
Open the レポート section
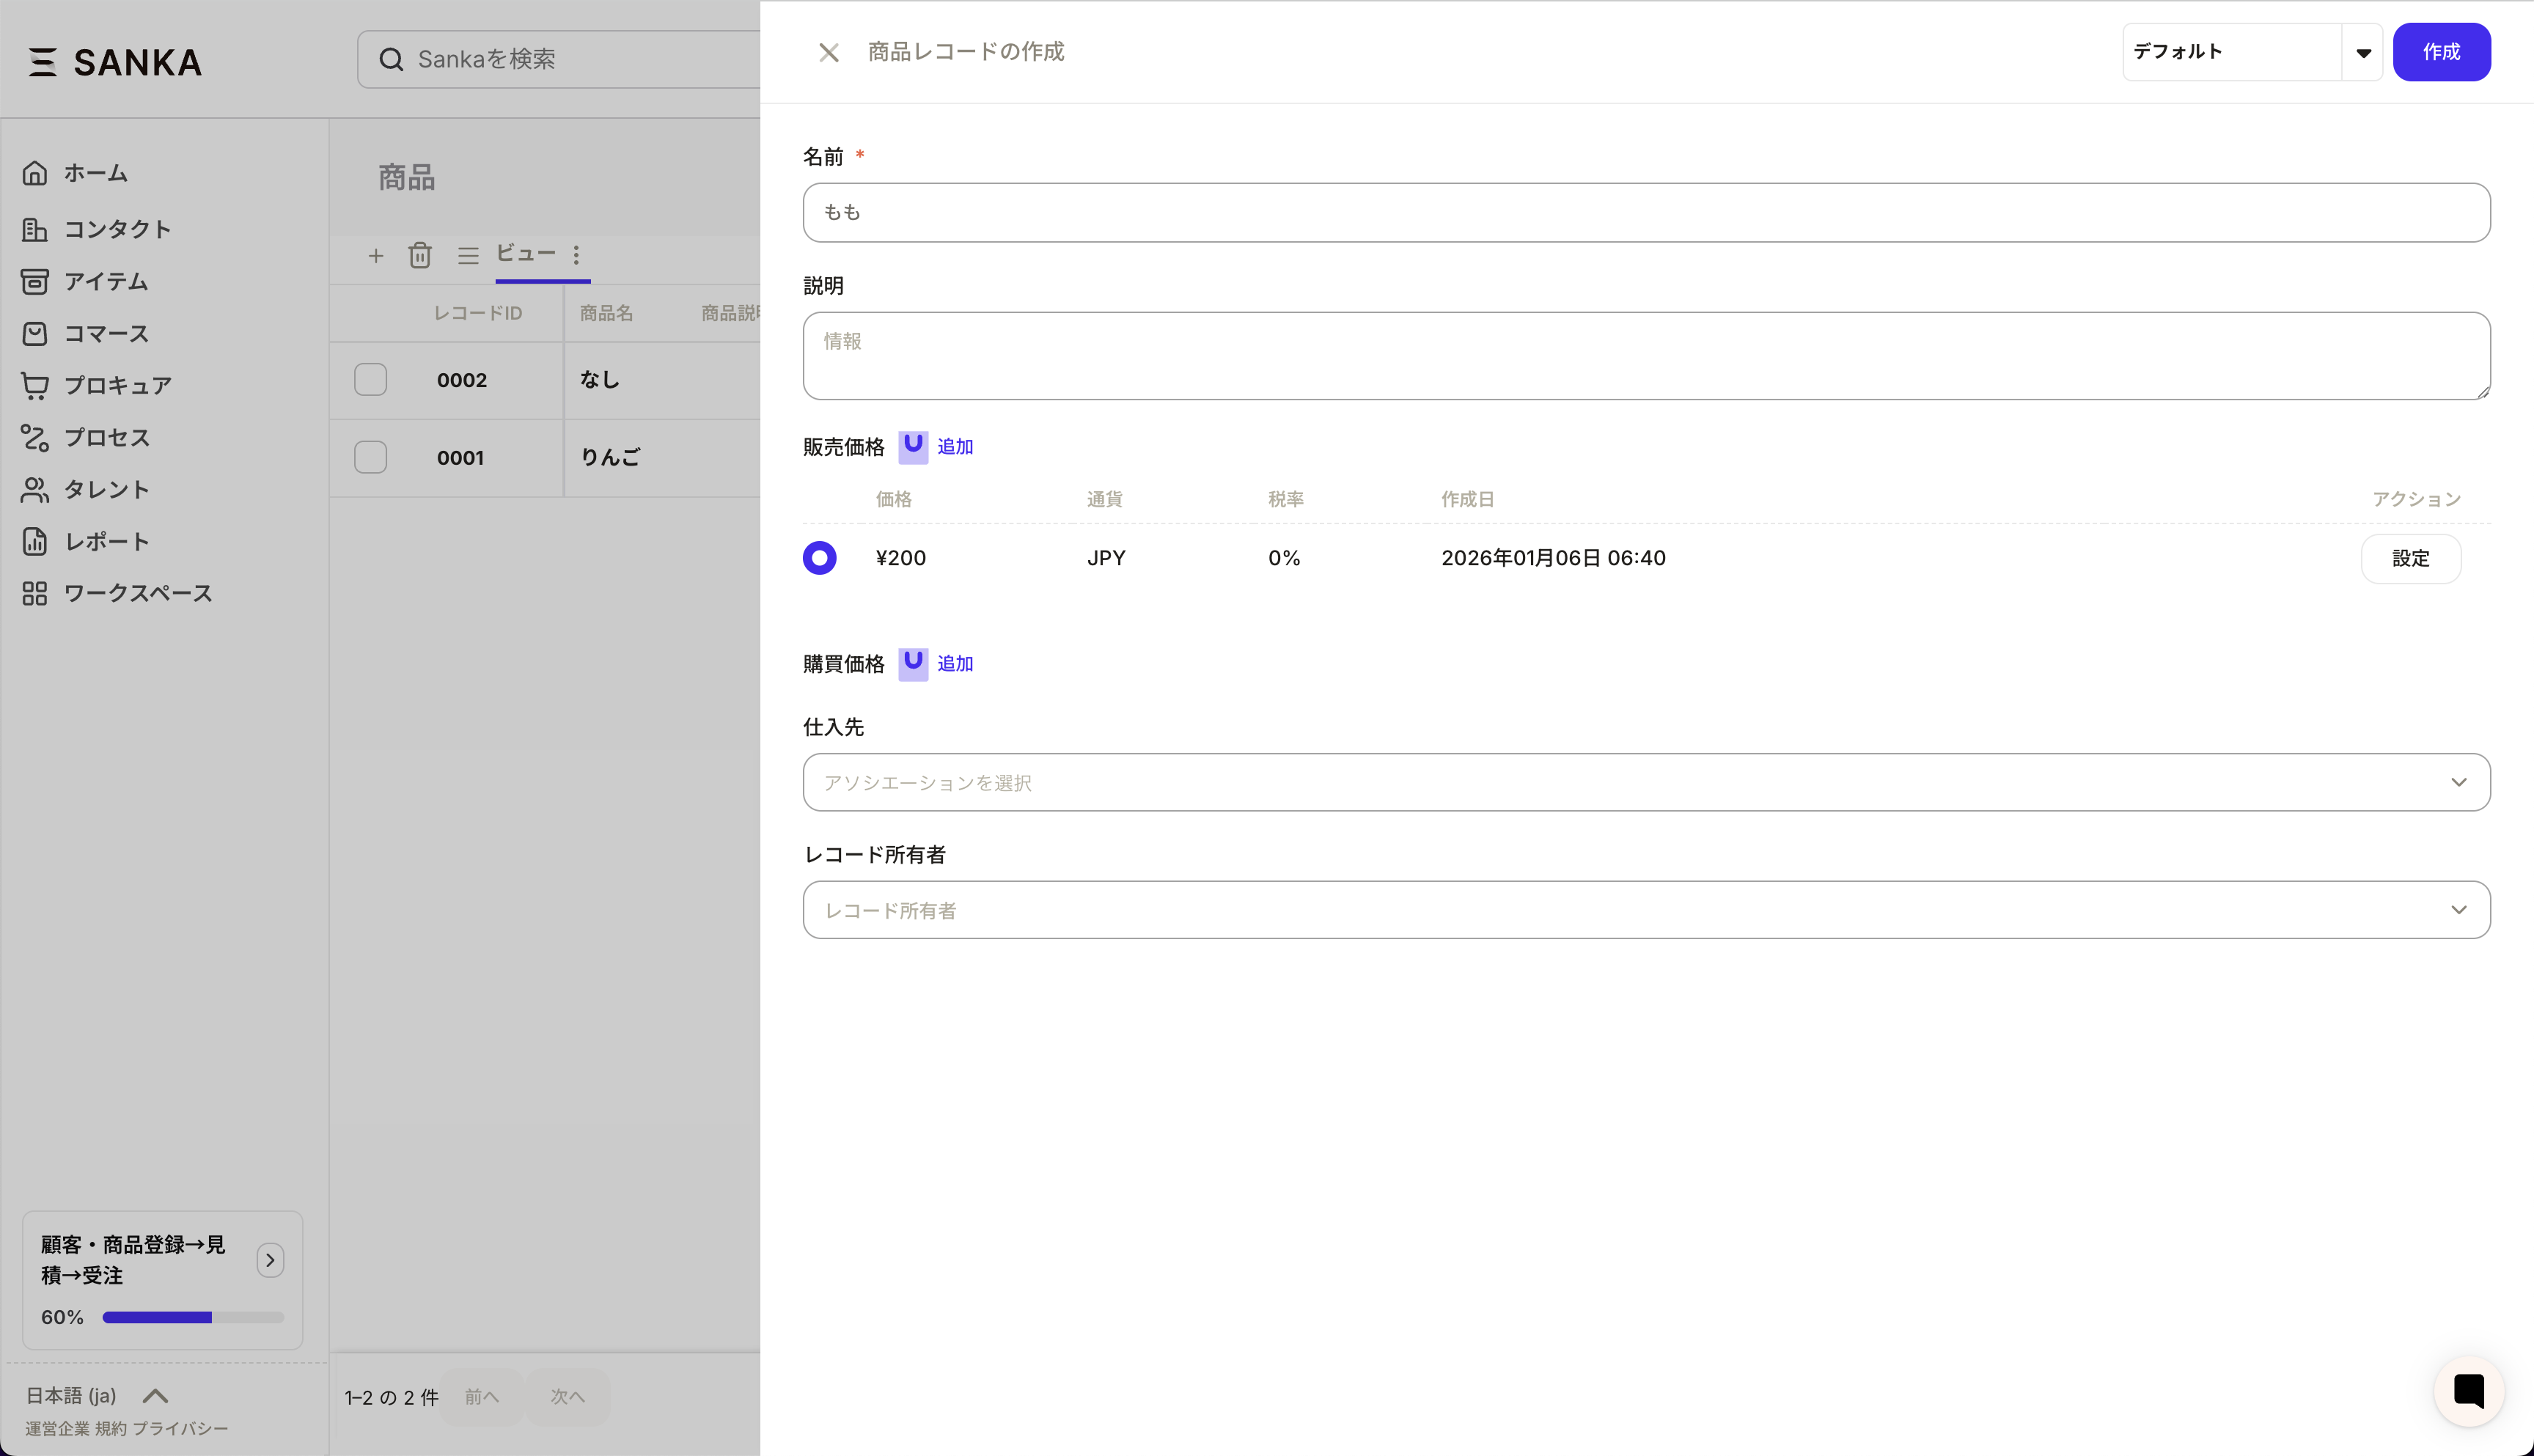coord(103,541)
